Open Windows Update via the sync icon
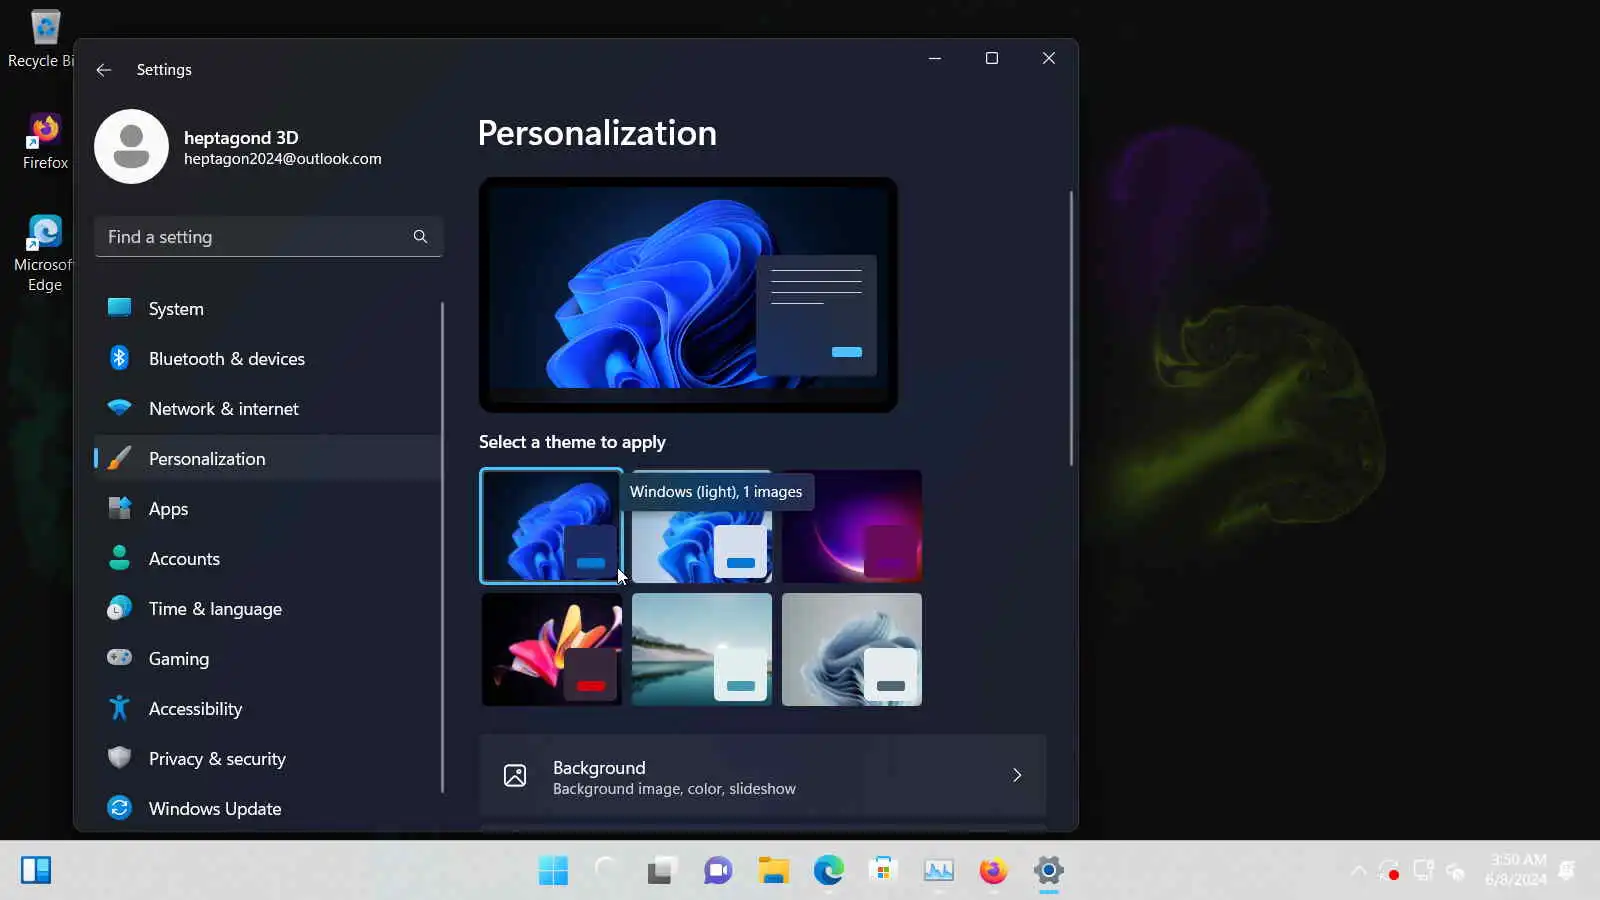1600x900 pixels. (119, 808)
